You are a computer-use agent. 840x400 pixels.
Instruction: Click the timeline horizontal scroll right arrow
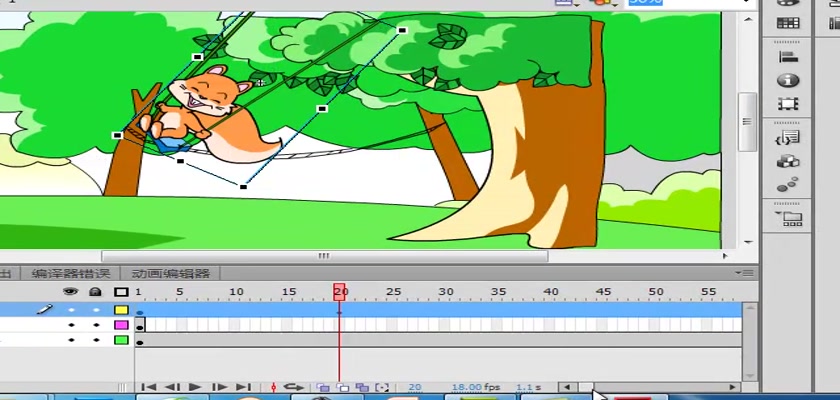click(x=732, y=387)
